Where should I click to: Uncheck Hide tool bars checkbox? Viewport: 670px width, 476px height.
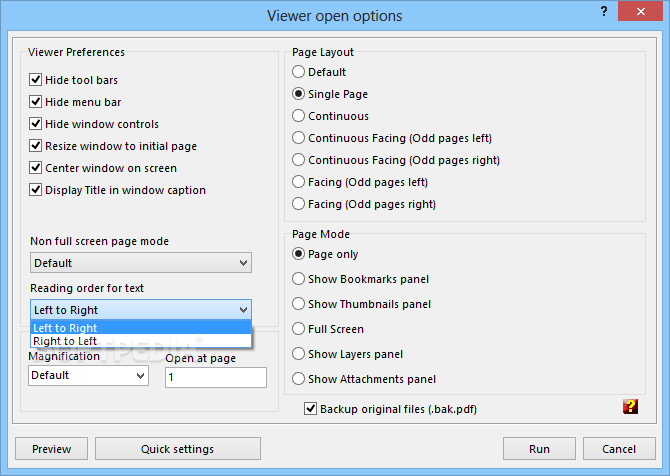click(37, 80)
